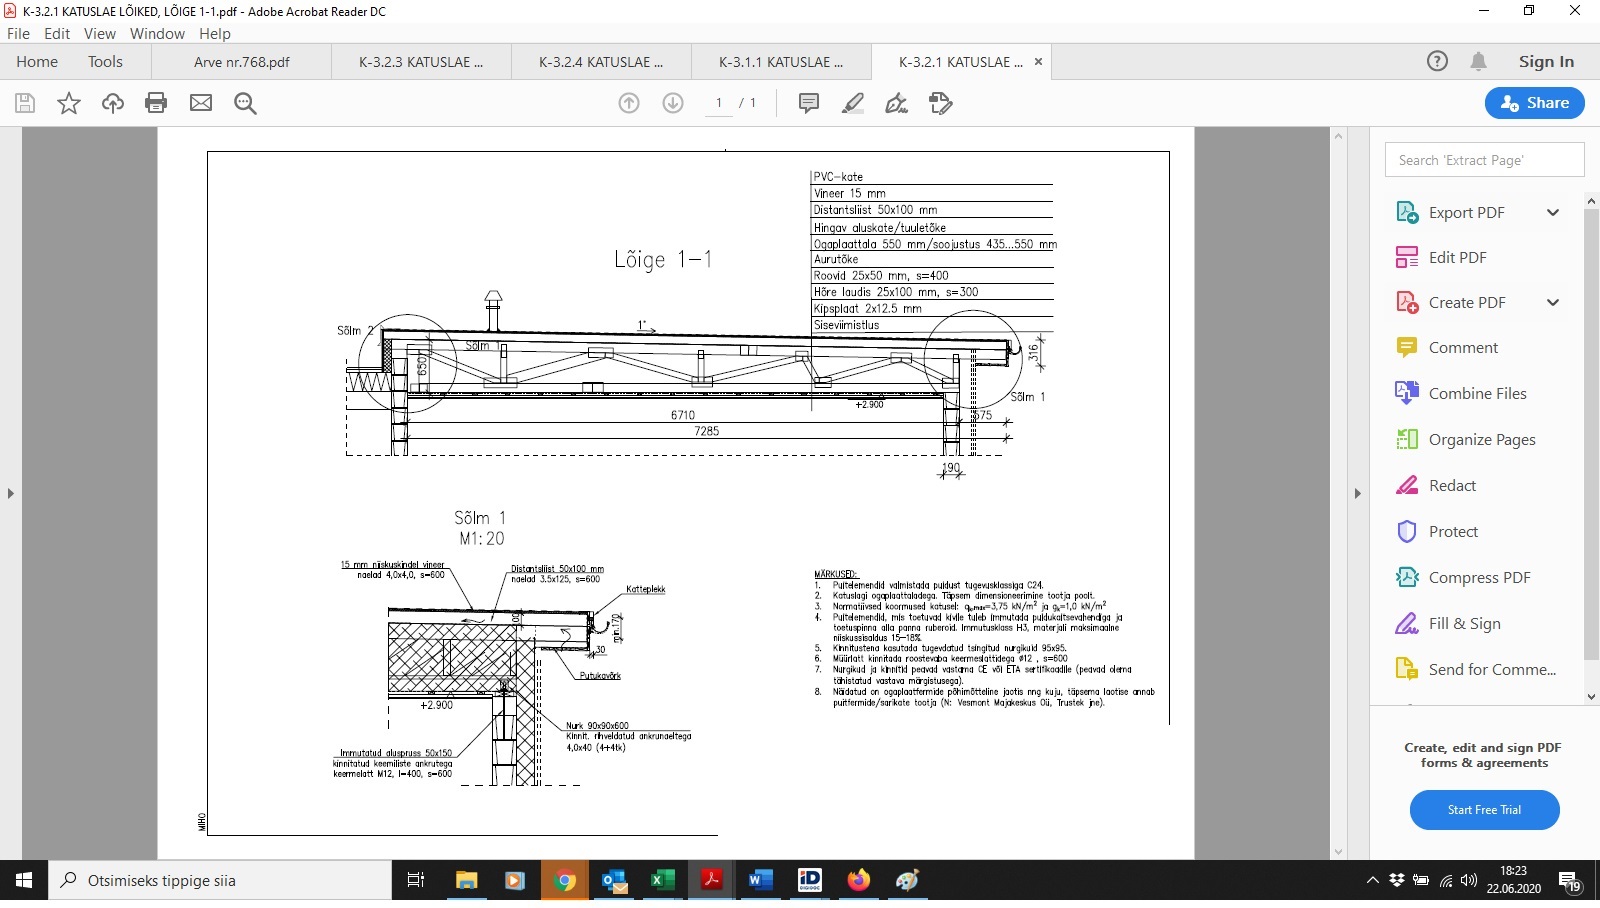Open Combine Files tool
Image resolution: width=1600 pixels, height=908 pixels.
coord(1477,394)
